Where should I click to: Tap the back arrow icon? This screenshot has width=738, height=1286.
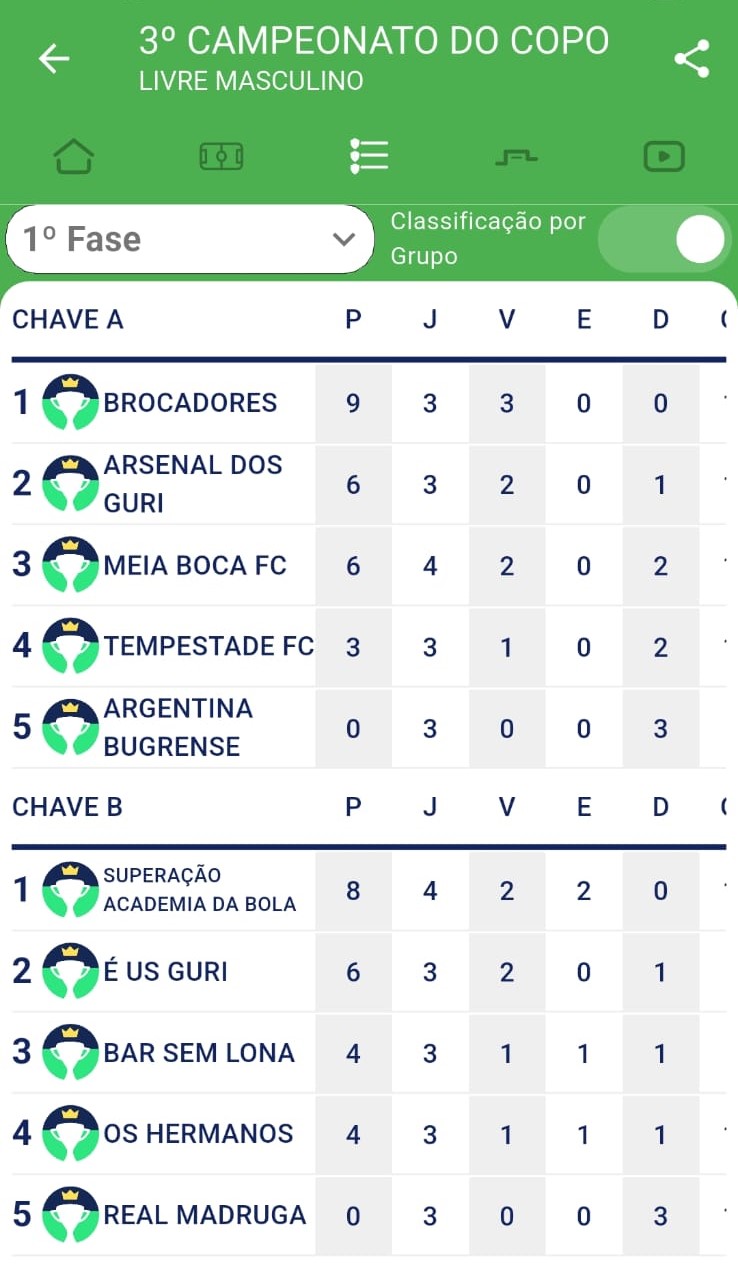pos(54,59)
